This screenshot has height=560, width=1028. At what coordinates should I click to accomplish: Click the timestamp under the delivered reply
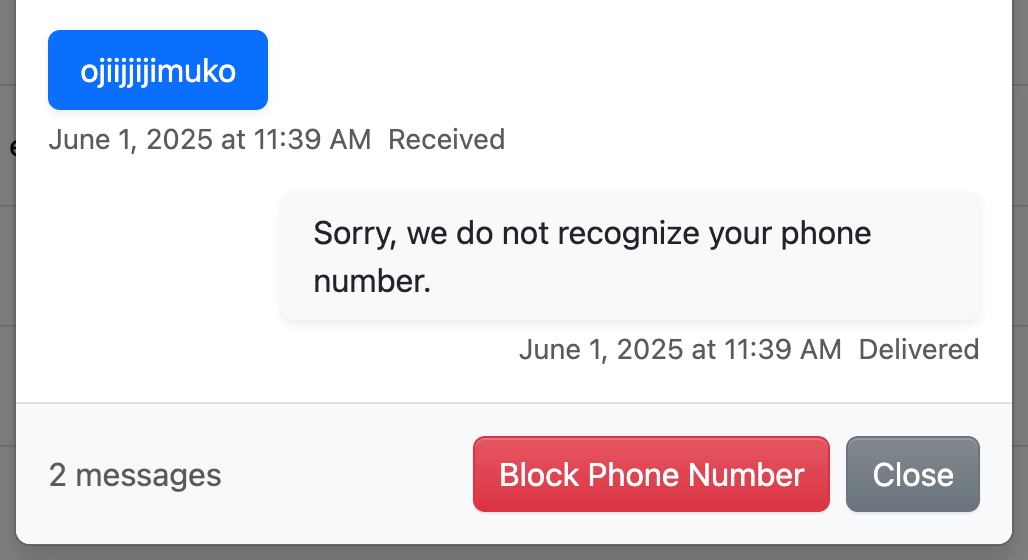point(680,349)
